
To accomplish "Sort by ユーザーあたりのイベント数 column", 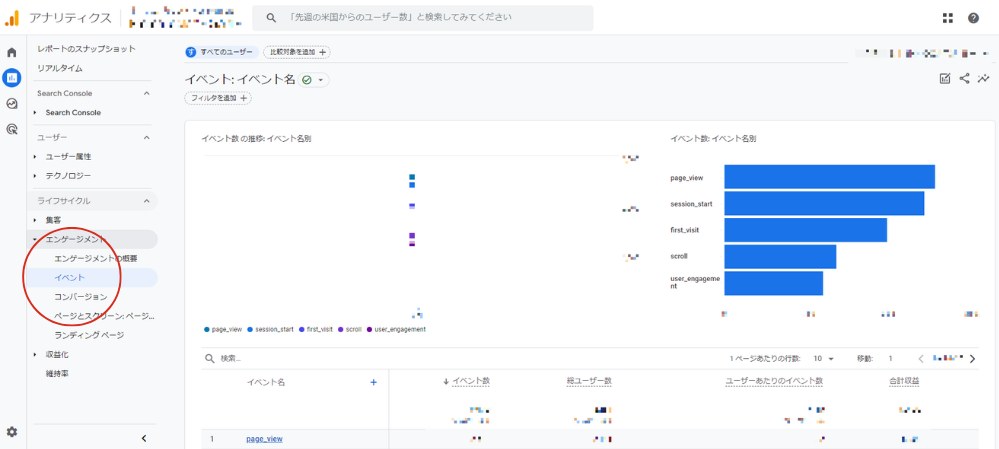I will pos(774,381).
